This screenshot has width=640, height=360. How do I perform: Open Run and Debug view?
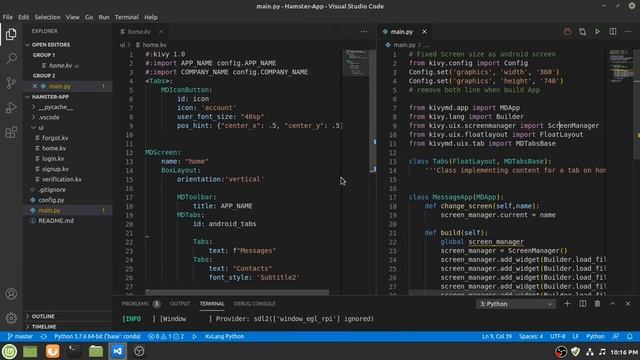pos(11,107)
